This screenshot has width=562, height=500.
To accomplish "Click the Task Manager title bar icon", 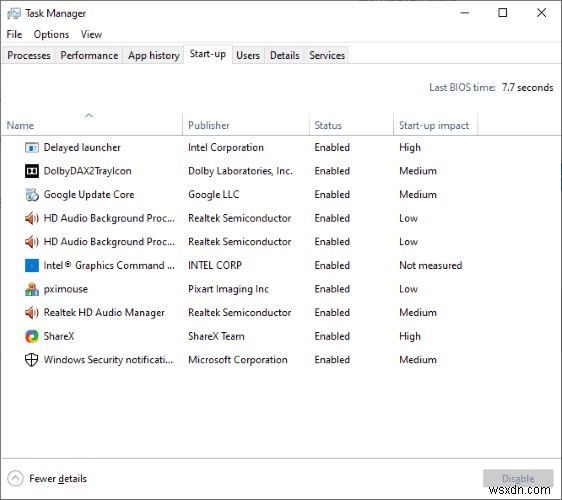I will pos(14,14).
